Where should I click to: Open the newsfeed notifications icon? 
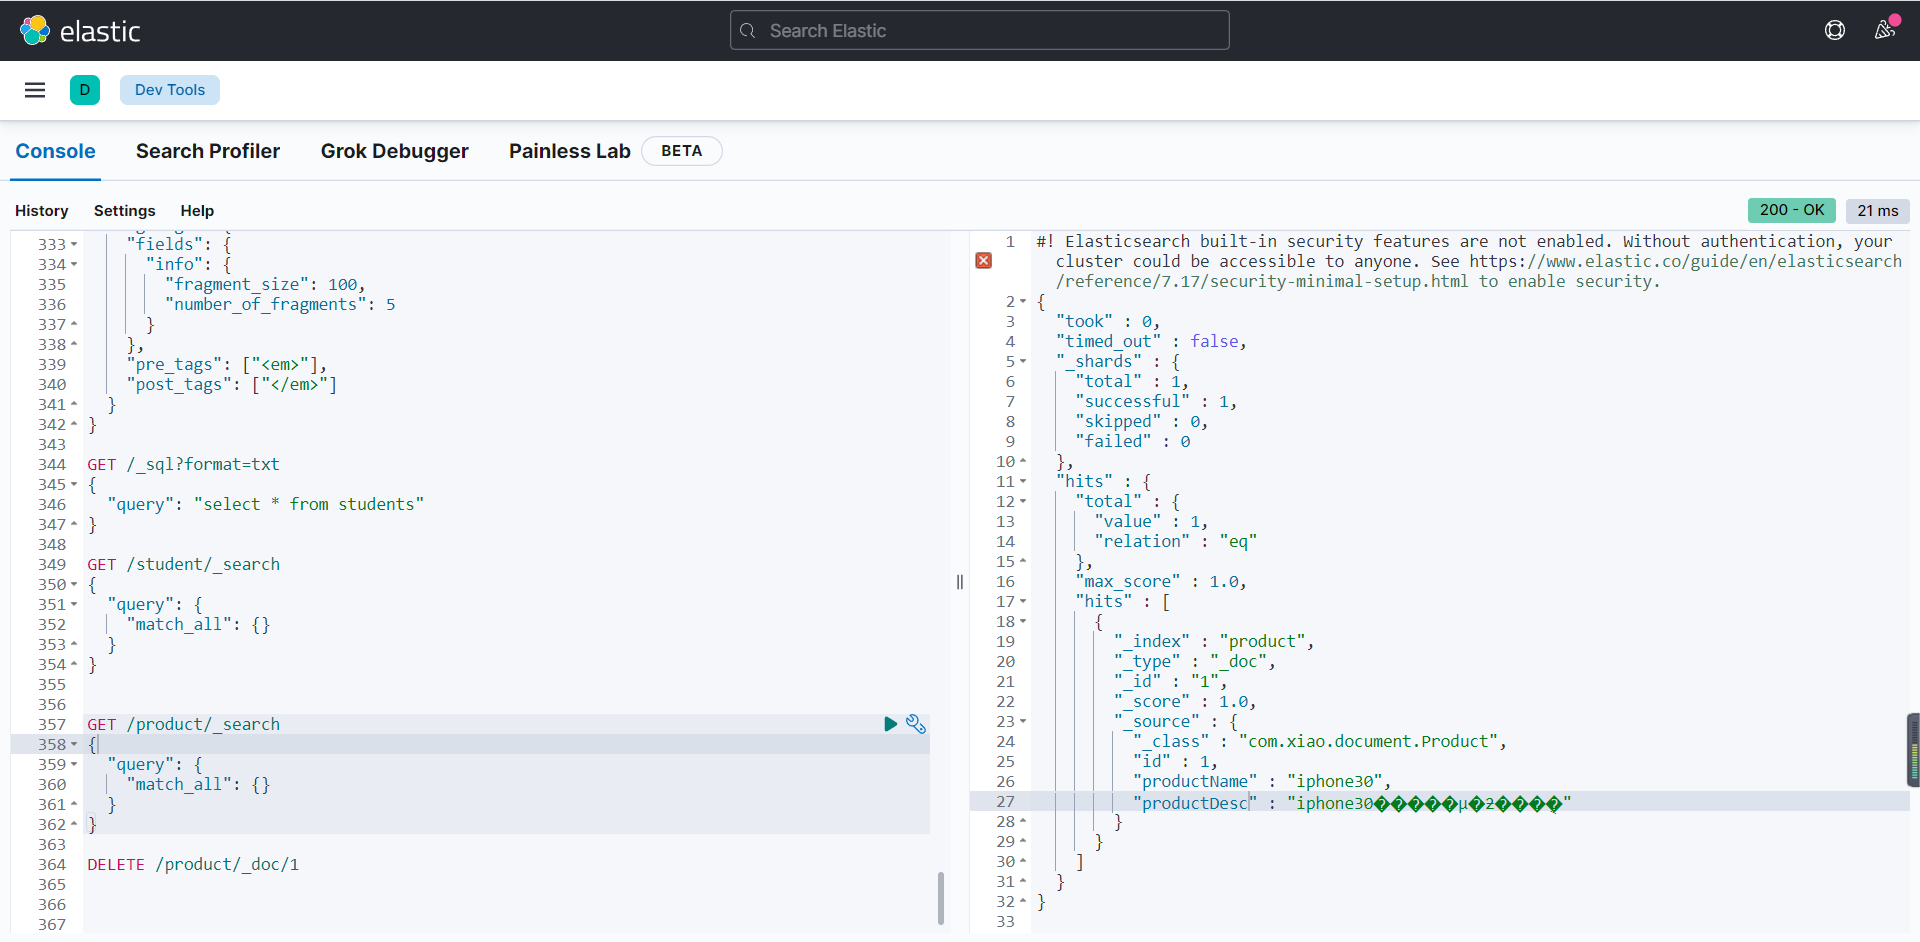coord(1885,30)
